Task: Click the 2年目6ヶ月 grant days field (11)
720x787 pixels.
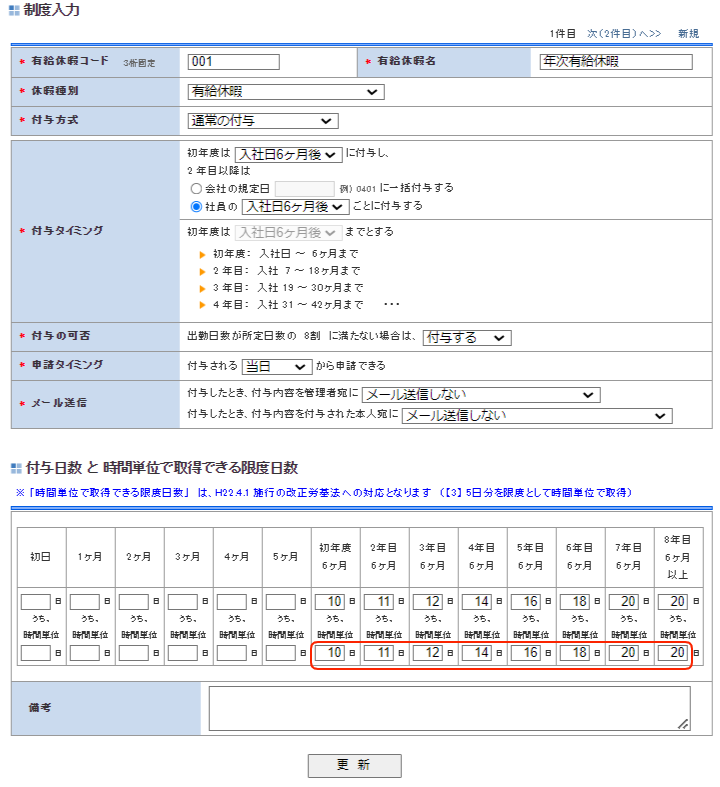Action: click(x=379, y=601)
